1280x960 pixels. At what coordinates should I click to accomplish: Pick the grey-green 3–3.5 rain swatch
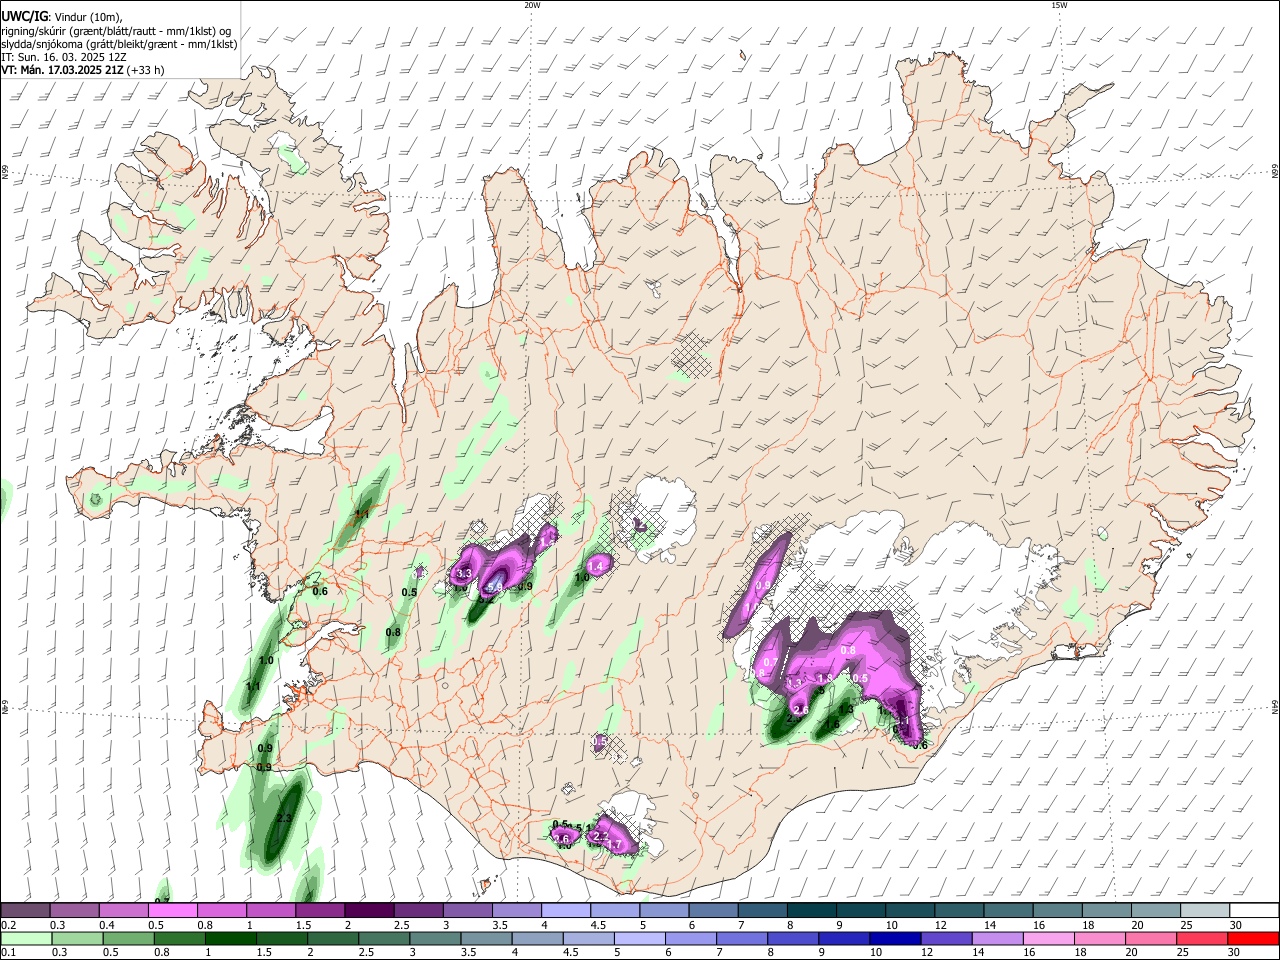pos(435,938)
